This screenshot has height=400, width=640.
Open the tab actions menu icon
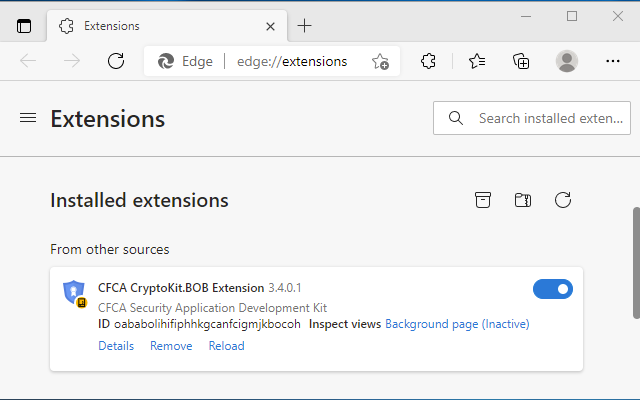click(24, 26)
